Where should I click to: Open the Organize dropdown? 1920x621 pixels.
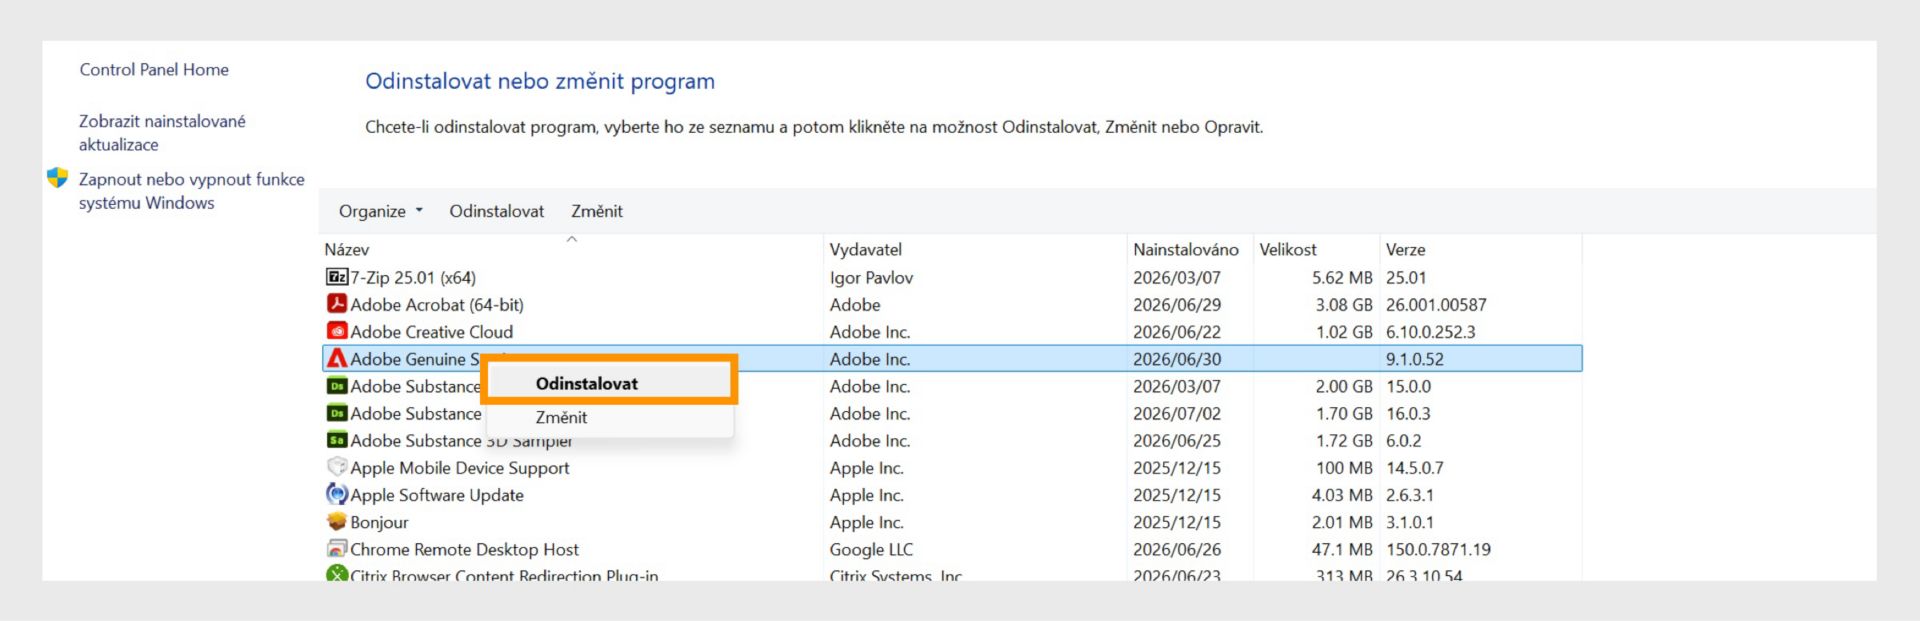[381, 211]
